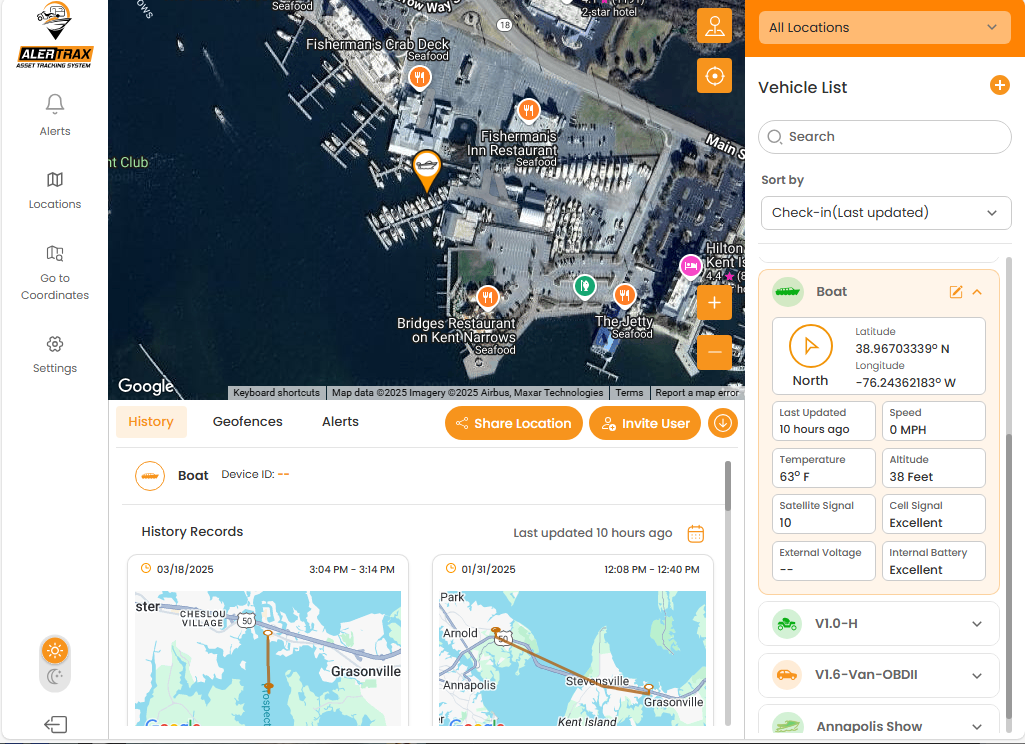
Task: Expand the V1.0-H vehicle entry
Action: click(x=977, y=624)
